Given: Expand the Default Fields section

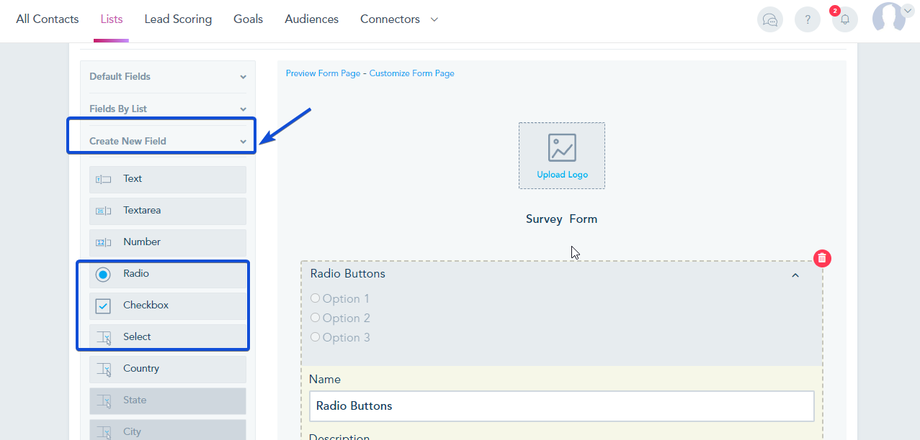Looking at the screenshot, I should pos(167,77).
